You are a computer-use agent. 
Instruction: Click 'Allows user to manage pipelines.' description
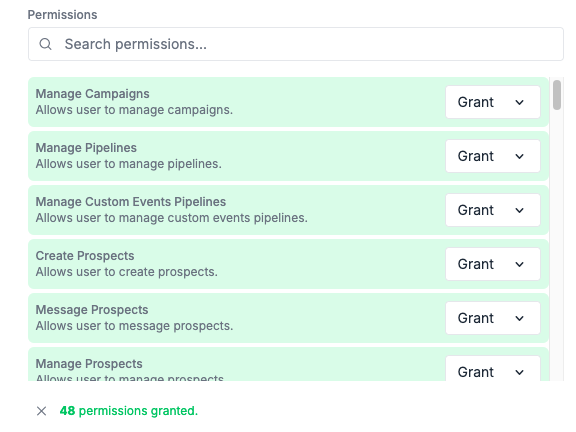click(x=129, y=164)
